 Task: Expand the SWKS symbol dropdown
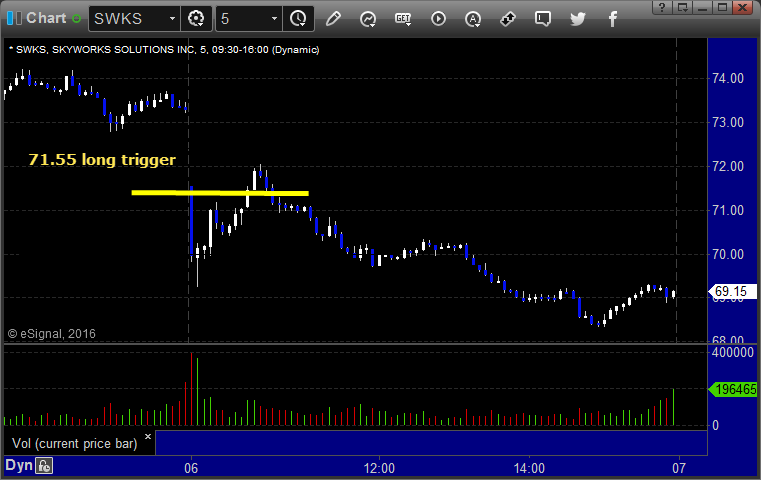172,19
